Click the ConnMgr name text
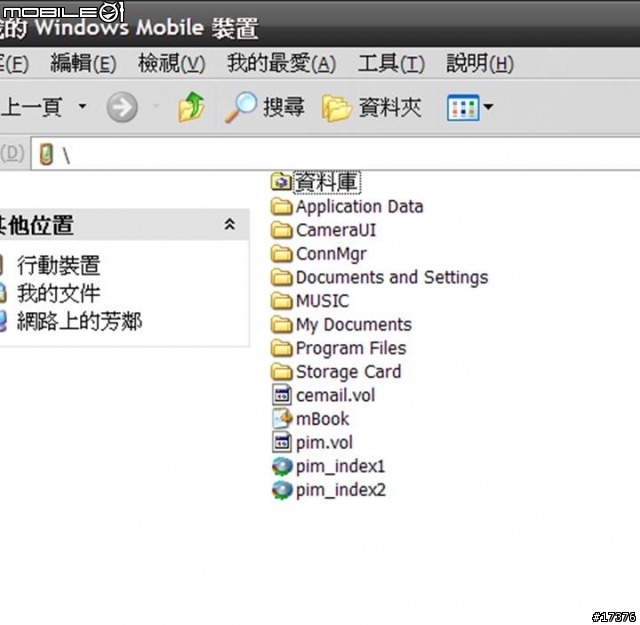 (x=331, y=254)
